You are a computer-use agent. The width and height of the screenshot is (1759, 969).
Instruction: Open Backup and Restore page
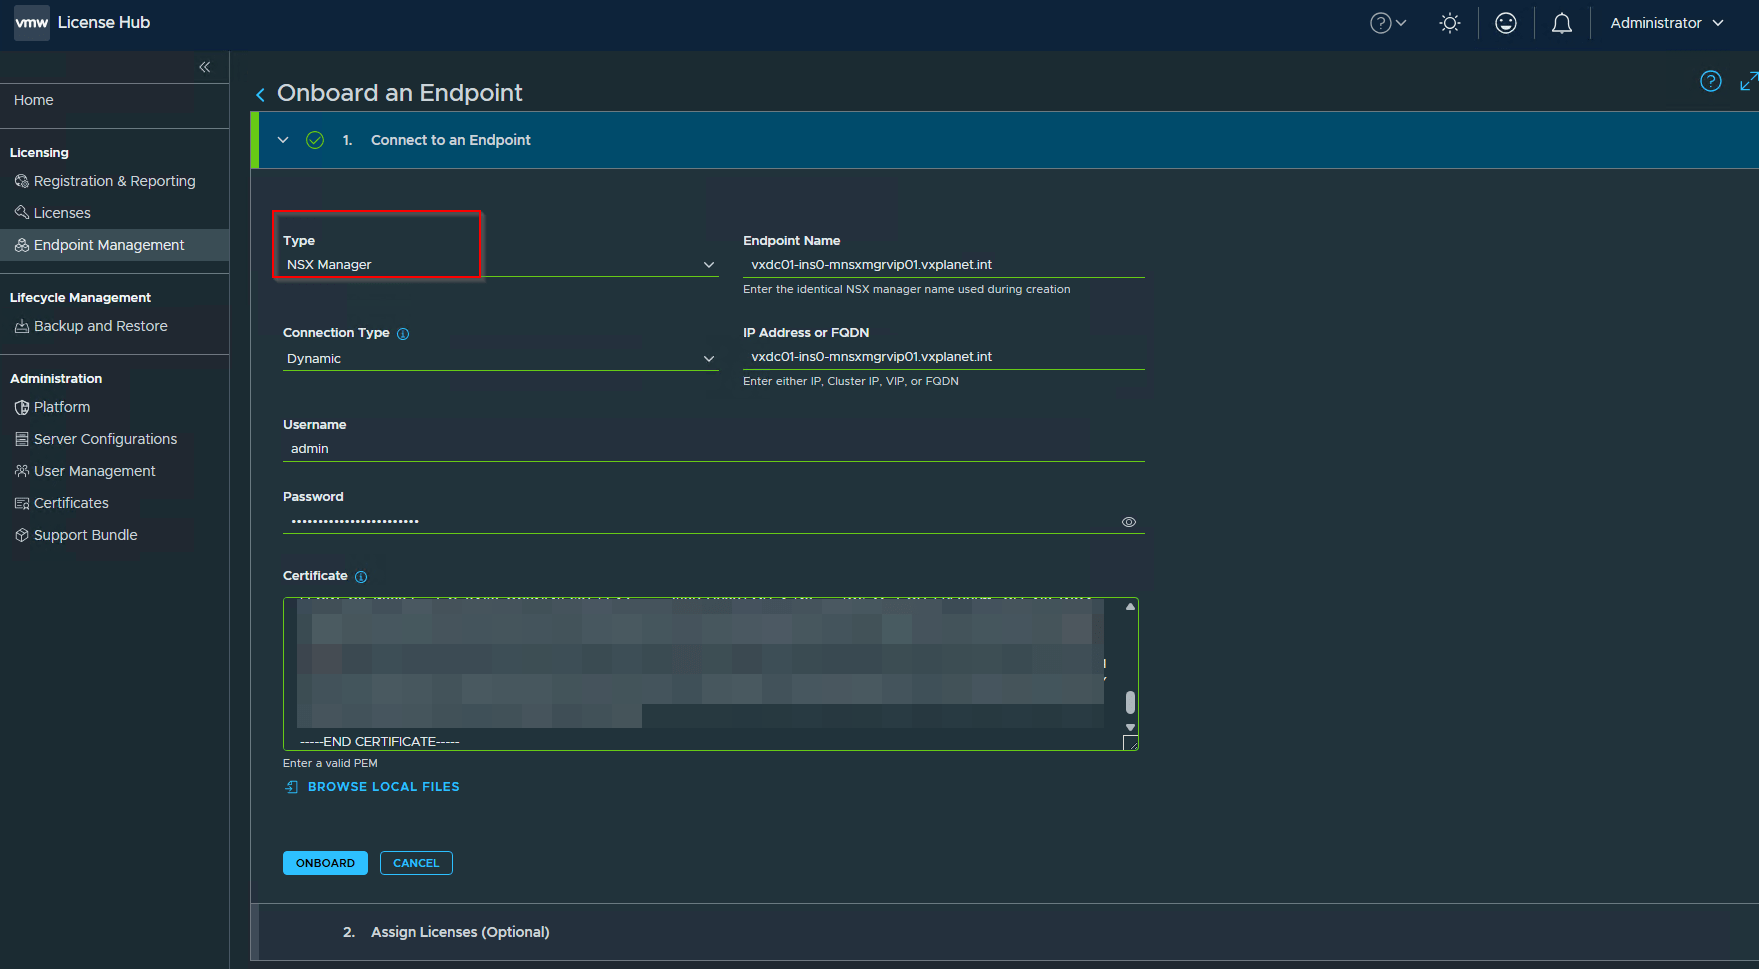coord(100,326)
